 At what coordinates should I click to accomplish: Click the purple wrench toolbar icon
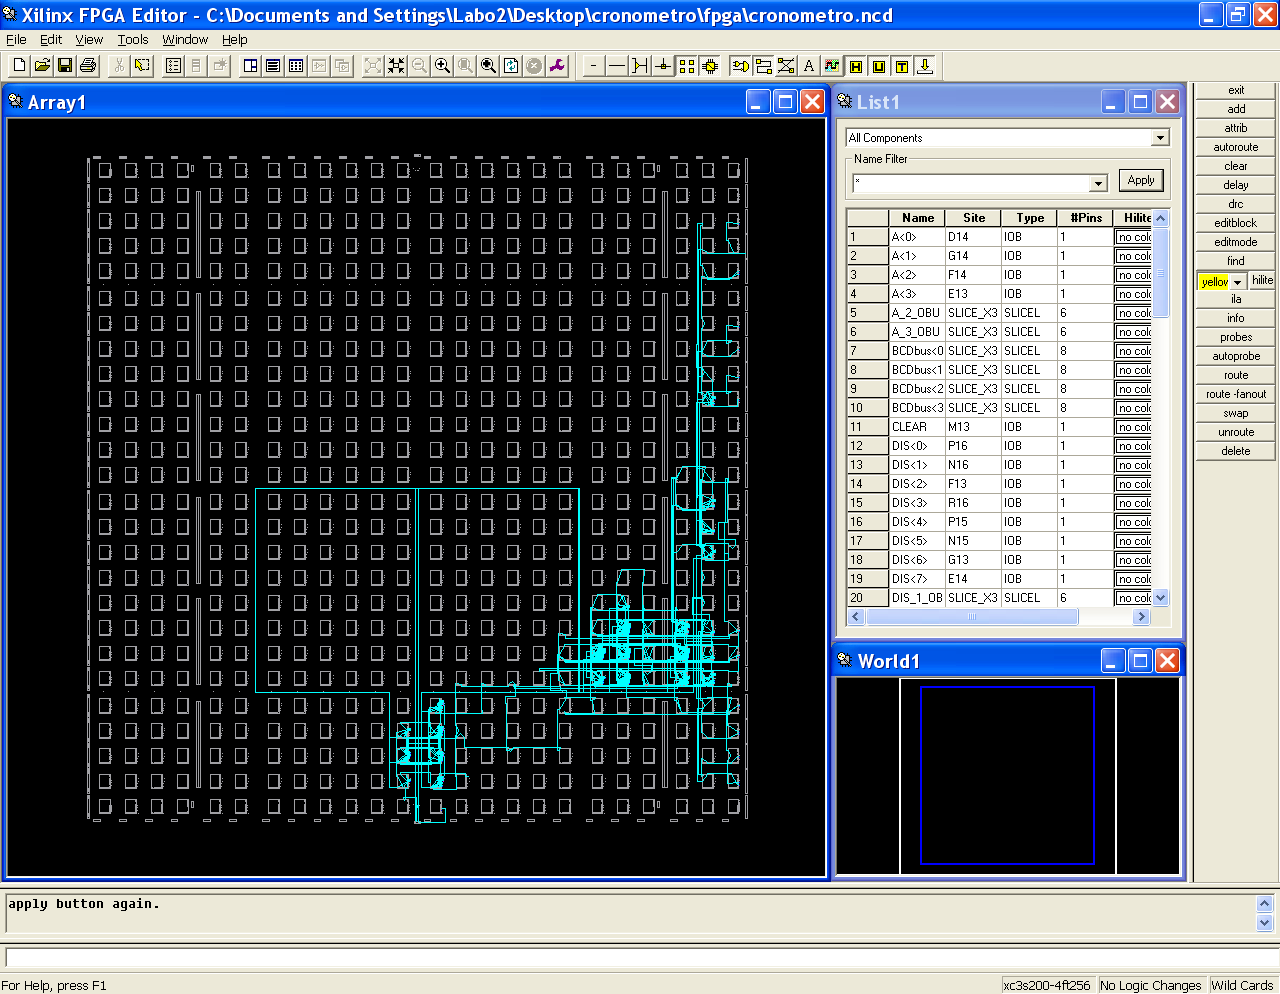click(x=557, y=65)
